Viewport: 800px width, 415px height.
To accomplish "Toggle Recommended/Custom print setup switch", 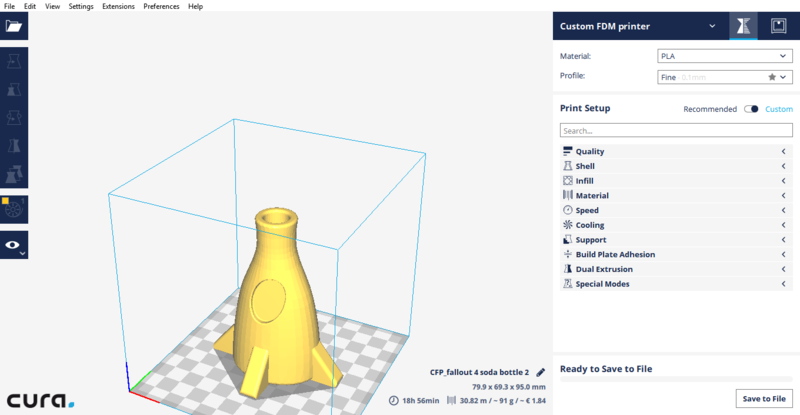I will [751, 109].
